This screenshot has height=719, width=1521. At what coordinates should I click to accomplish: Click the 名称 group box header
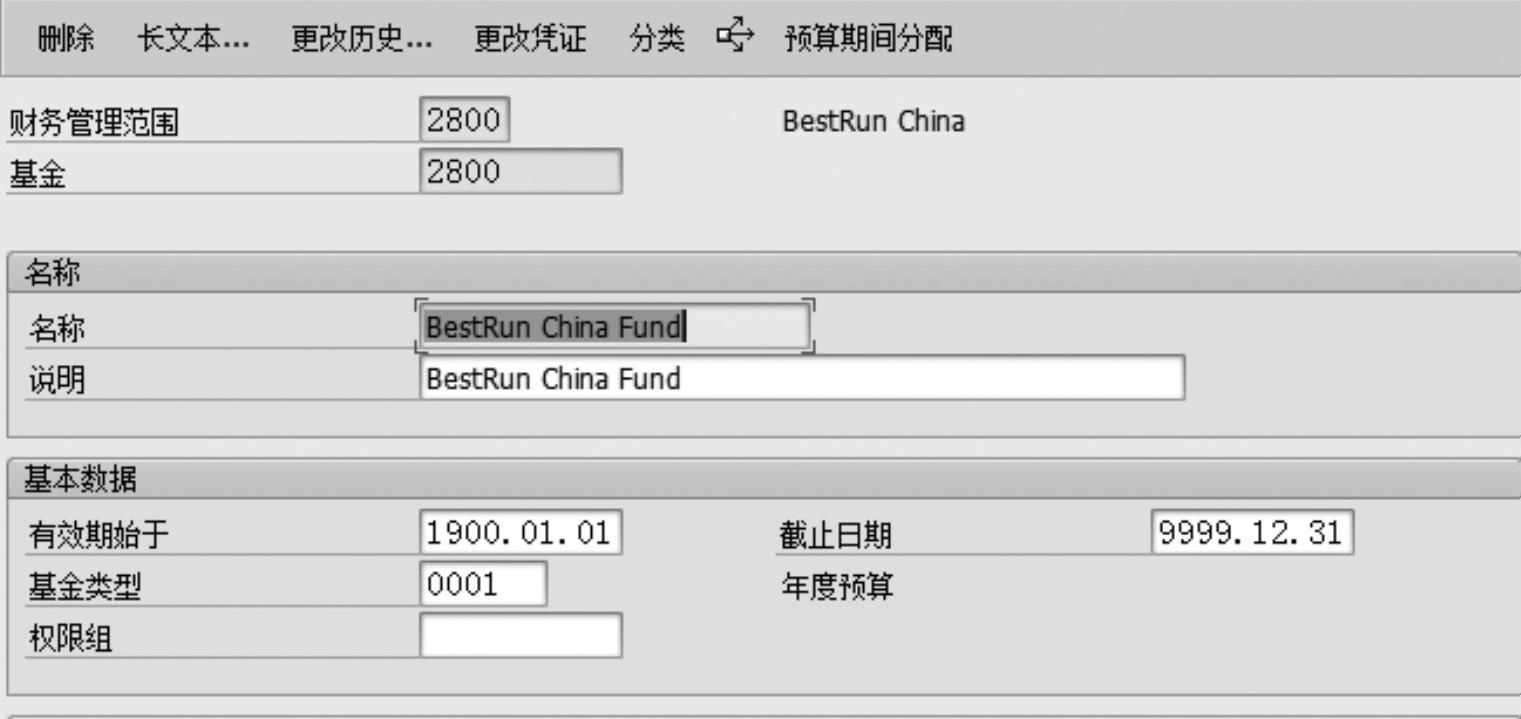(54, 273)
